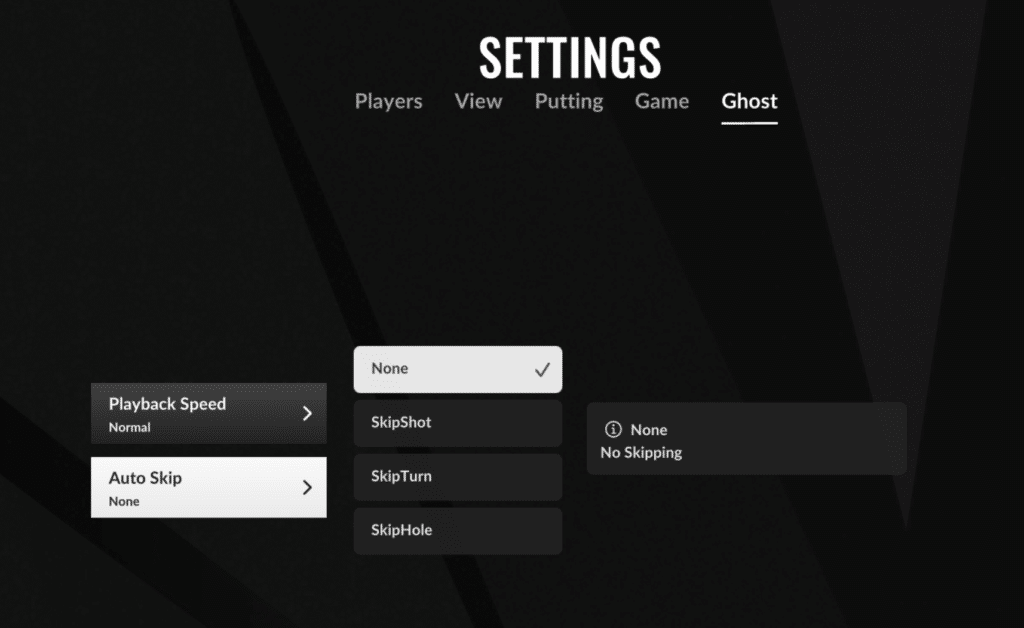Screen dimensions: 1024x628
Task: Choose the SkipHole option
Action: 458,531
